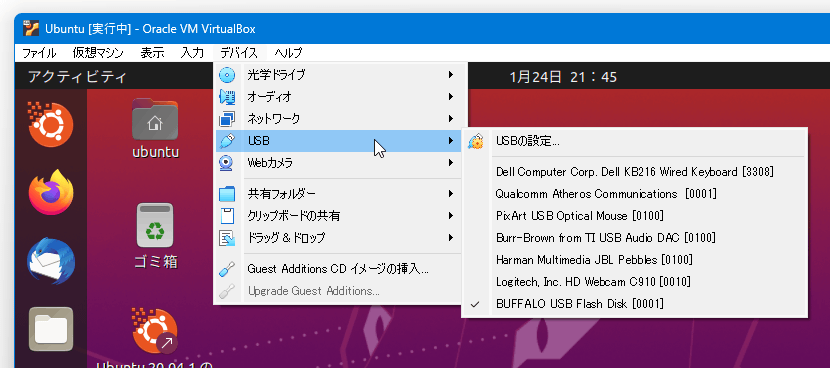Click the network icon in Devices menu

click(x=227, y=118)
